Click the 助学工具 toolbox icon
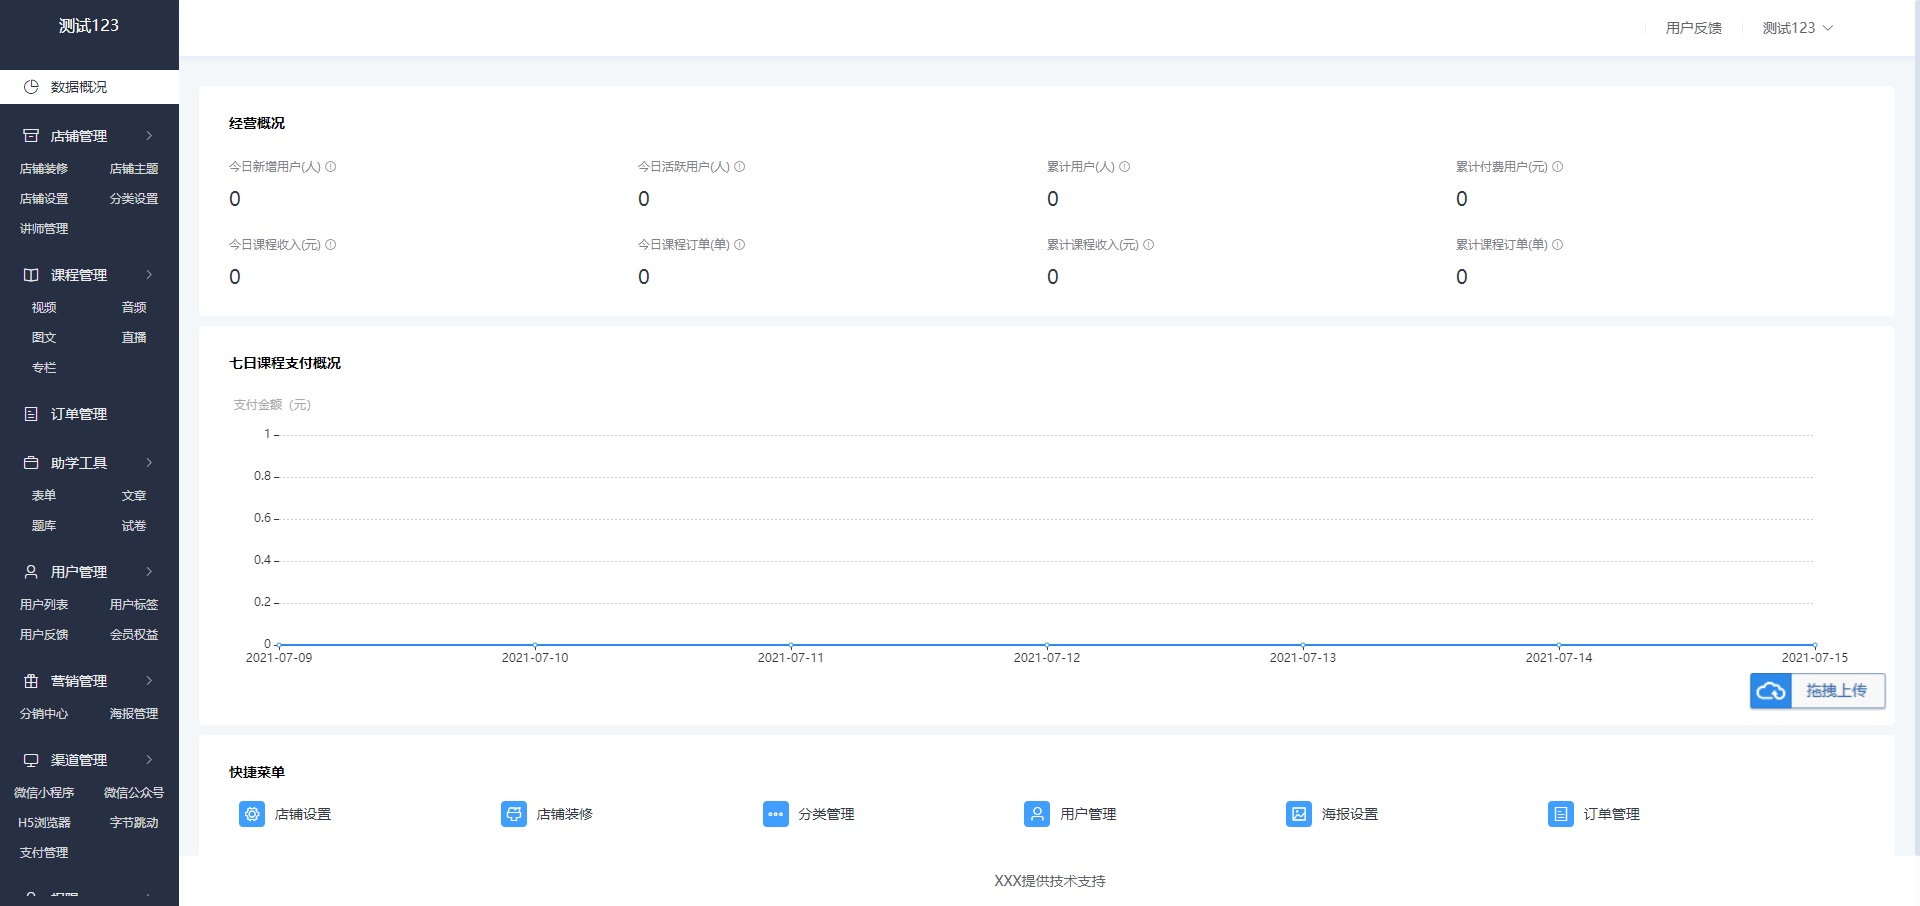 point(31,463)
